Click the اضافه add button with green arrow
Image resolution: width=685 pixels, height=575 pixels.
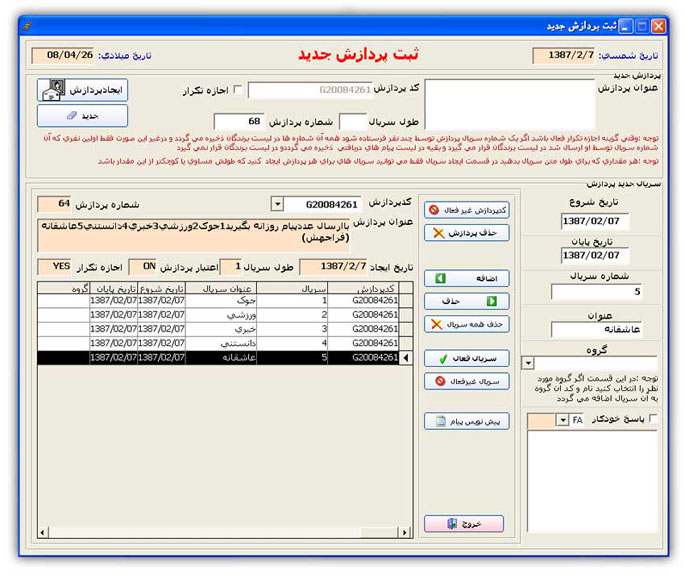coord(467,278)
